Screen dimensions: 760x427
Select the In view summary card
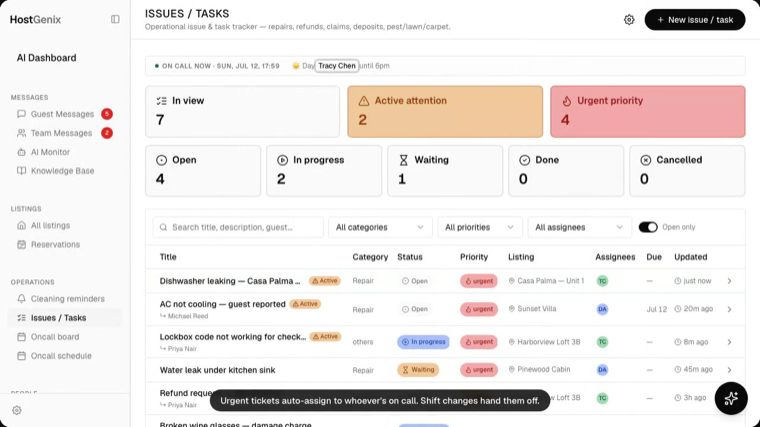pyautogui.click(x=242, y=111)
